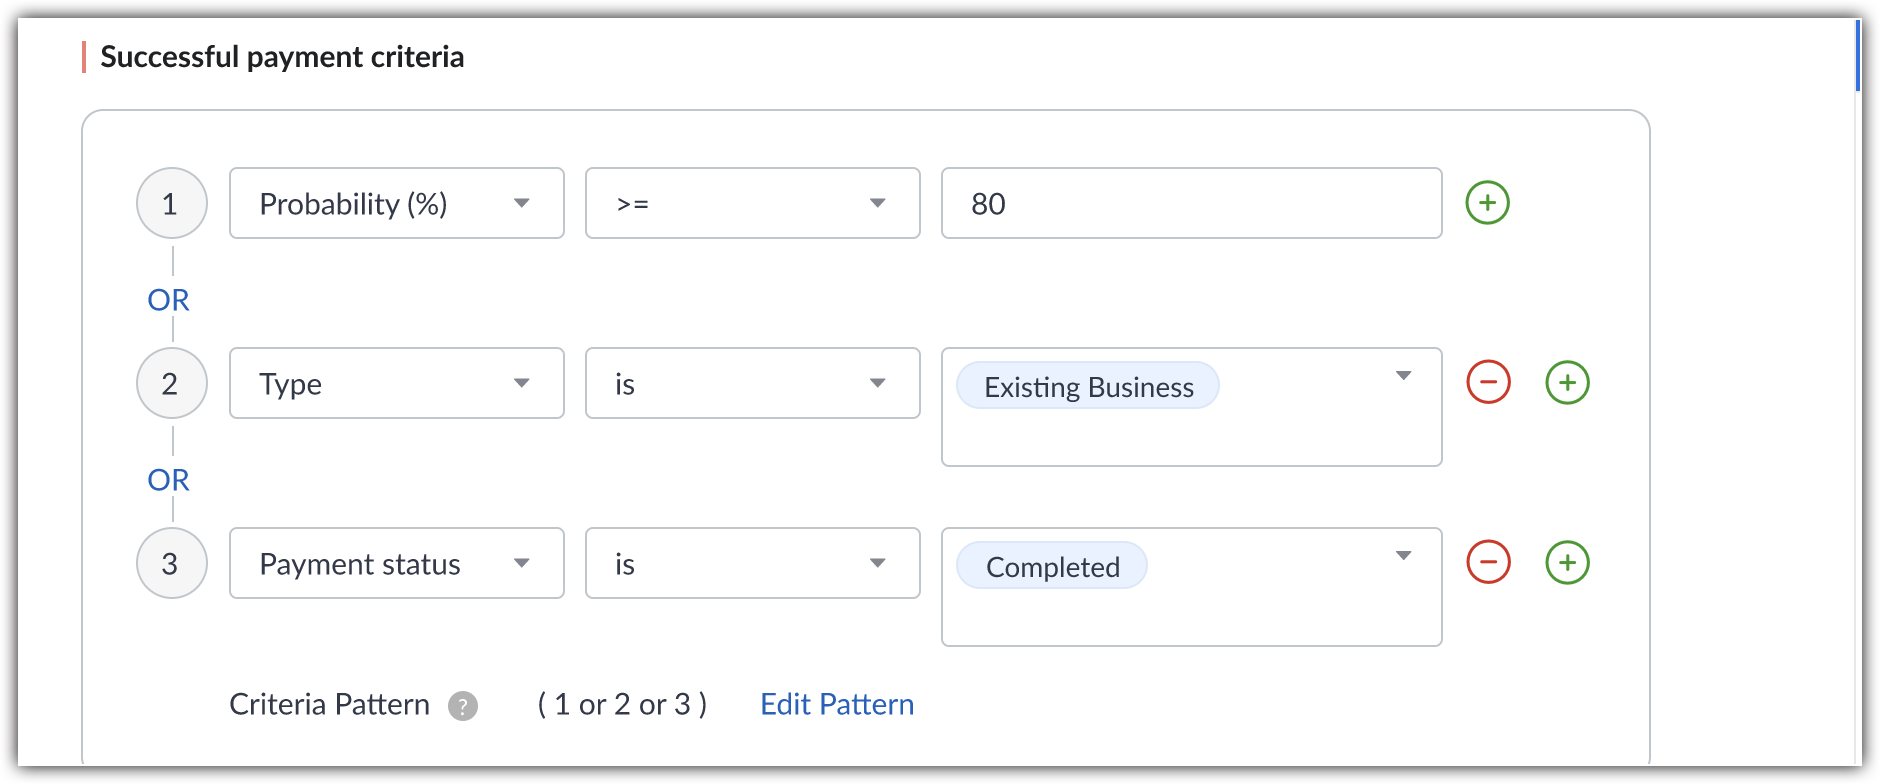Click the Completed tag
This screenshot has width=1880, height=784.
1052,566
